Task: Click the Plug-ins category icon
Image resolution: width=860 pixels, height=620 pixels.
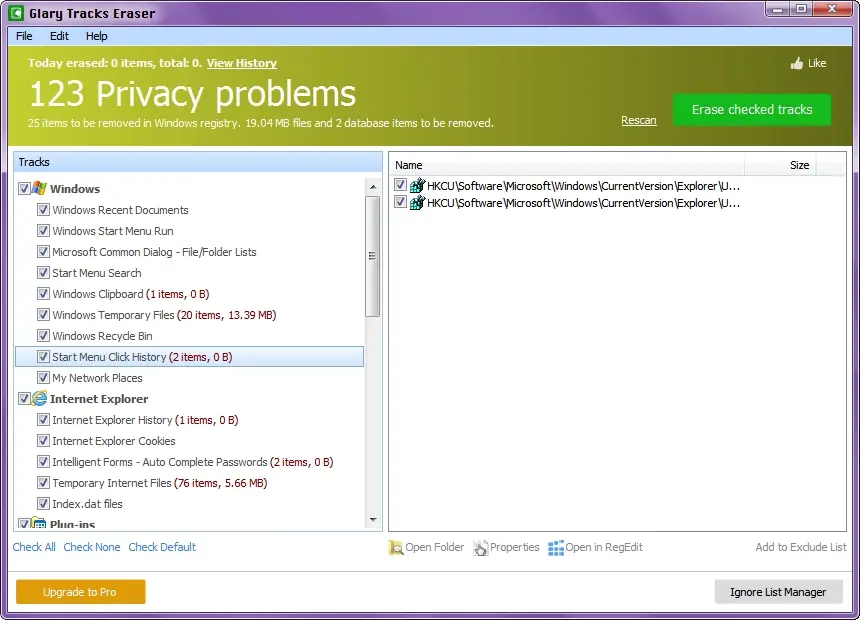Action: click(x=39, y=523)
